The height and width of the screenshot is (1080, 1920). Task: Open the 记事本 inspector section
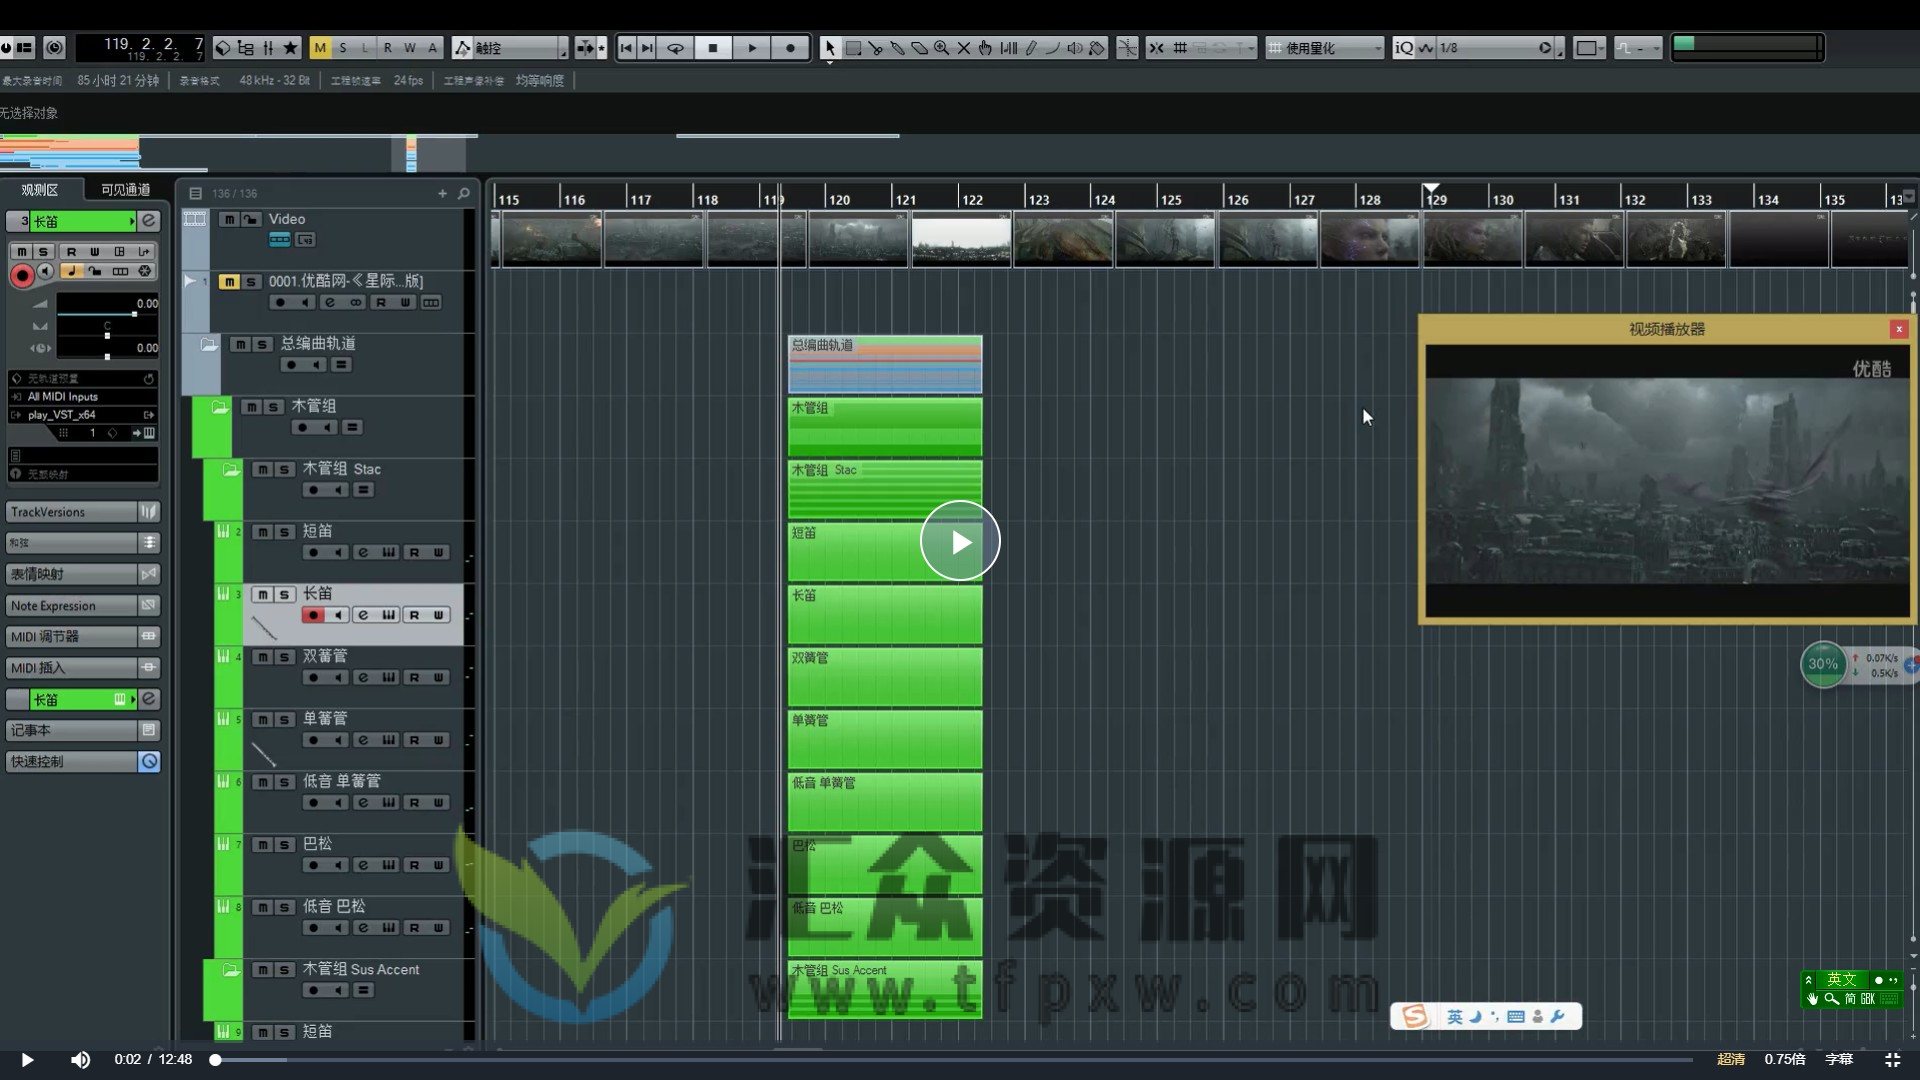(83, 730)
